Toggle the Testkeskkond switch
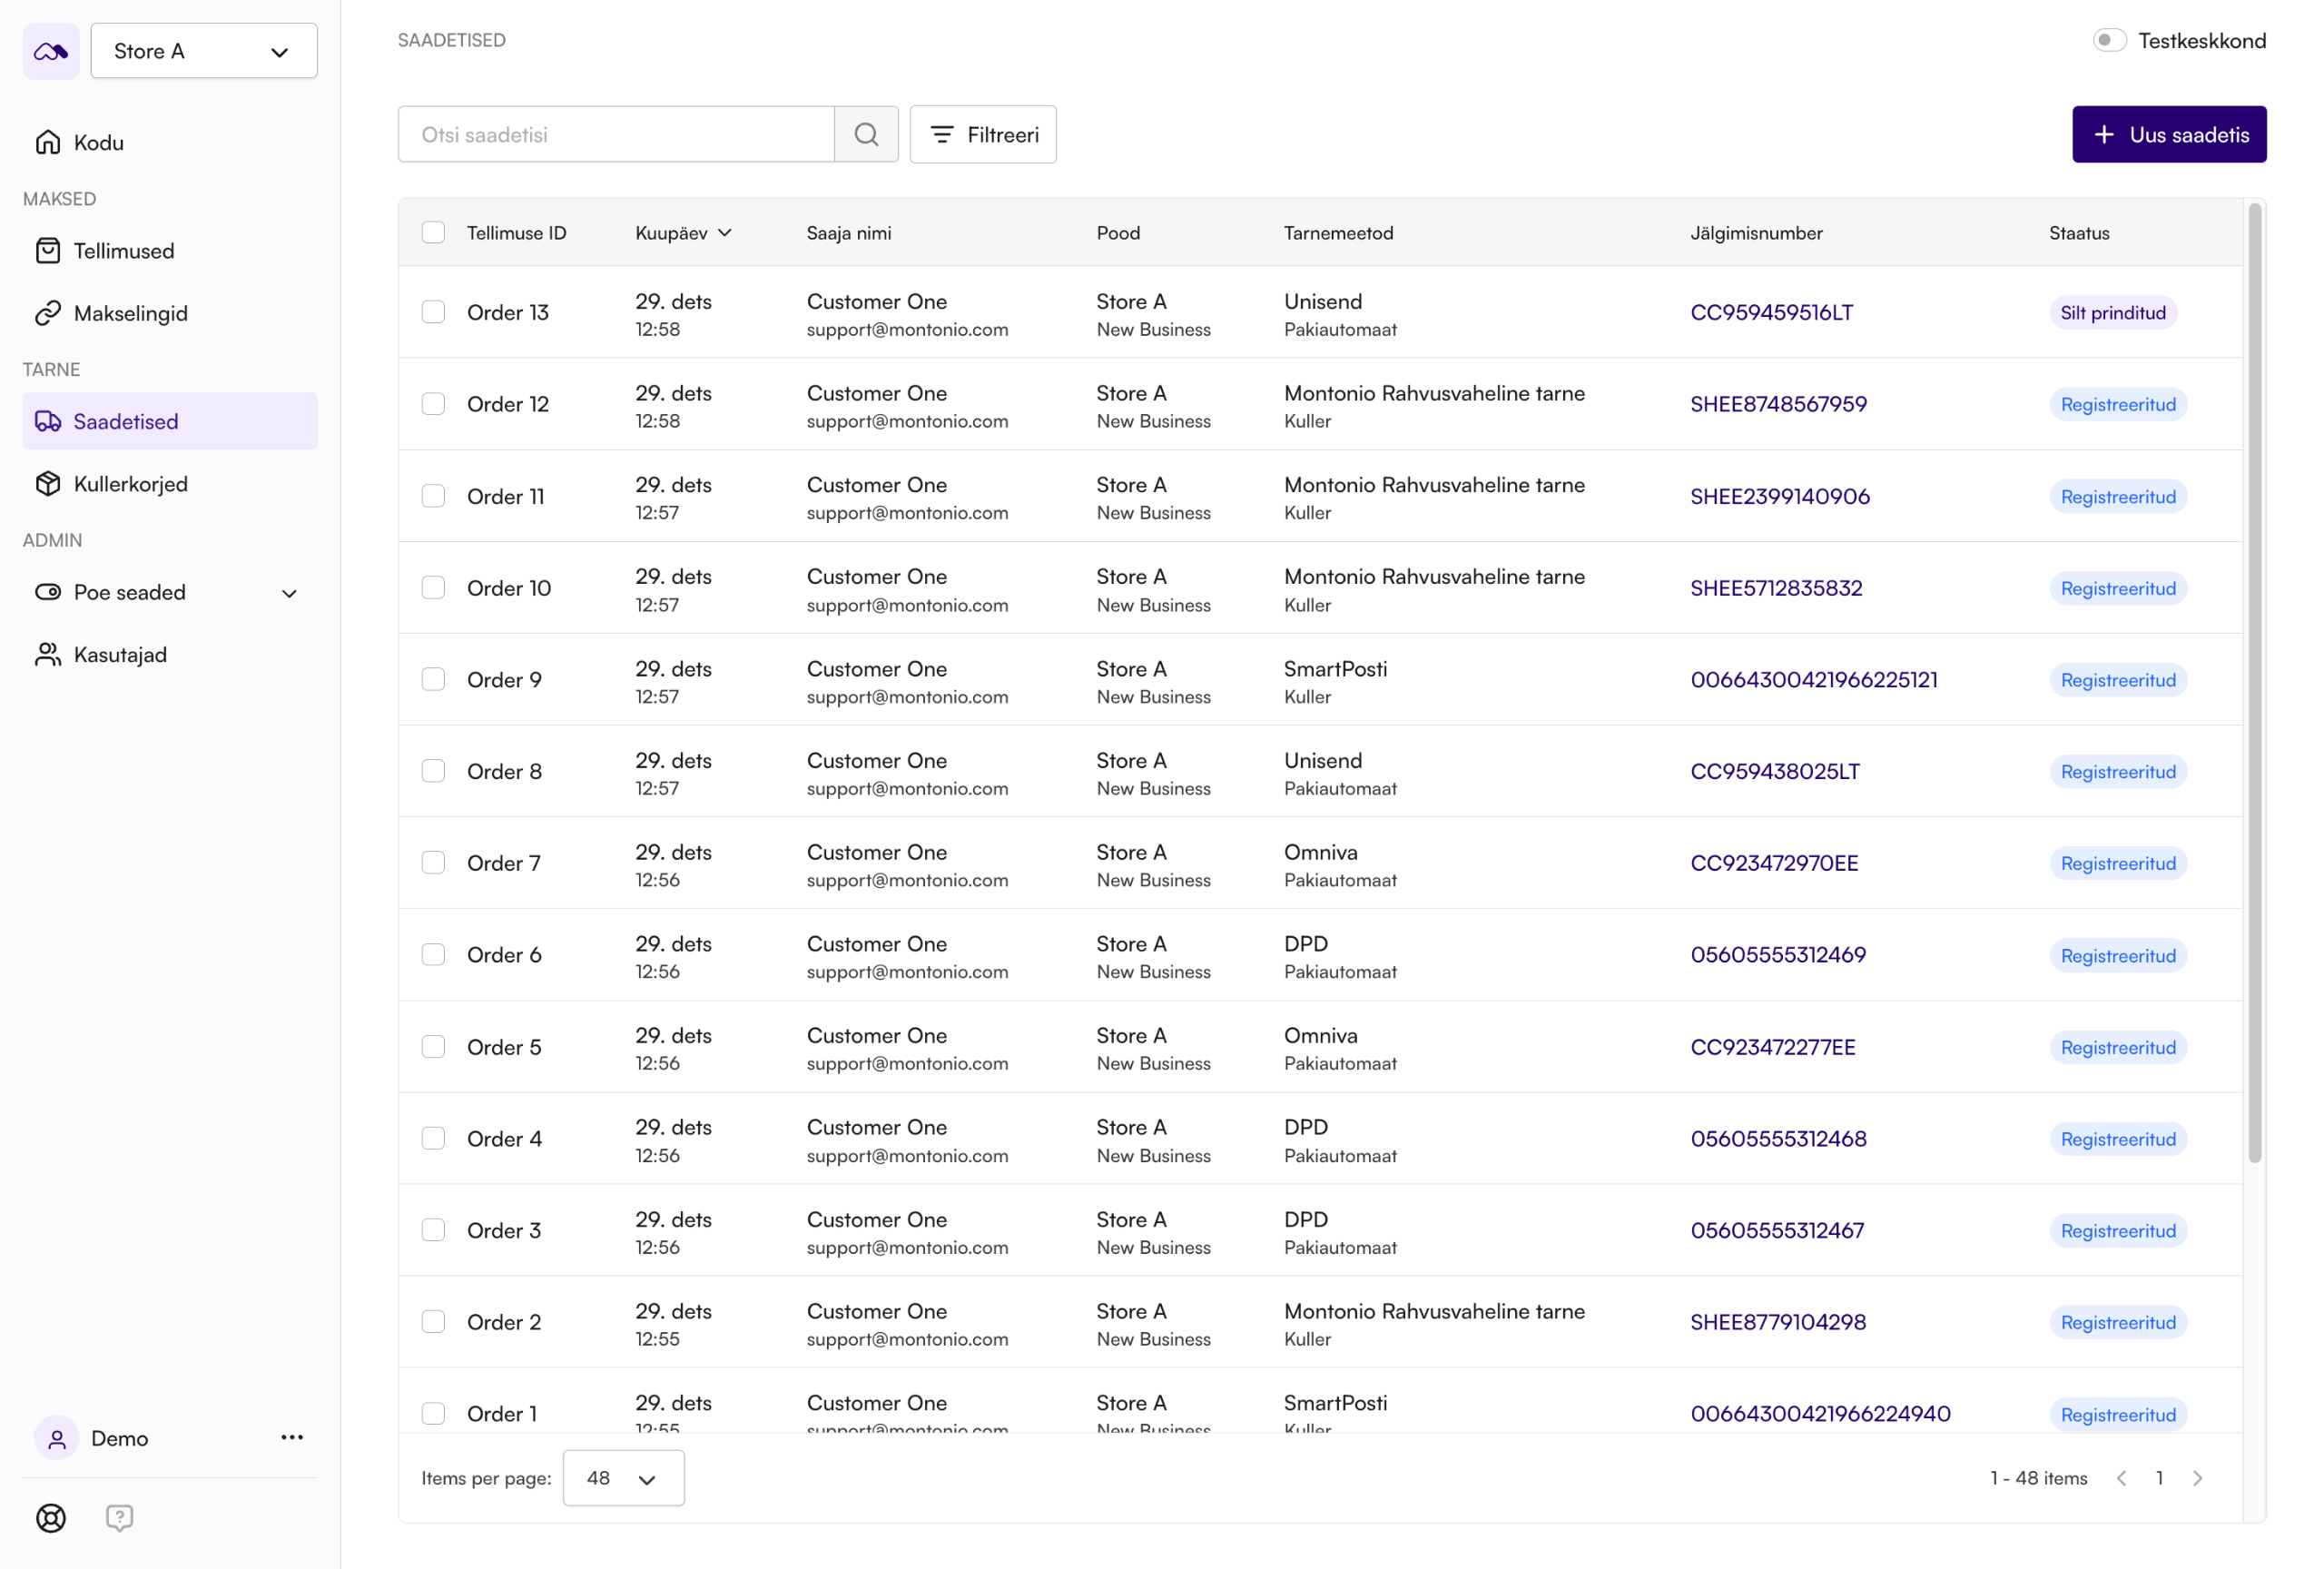 click(2109, 40)
